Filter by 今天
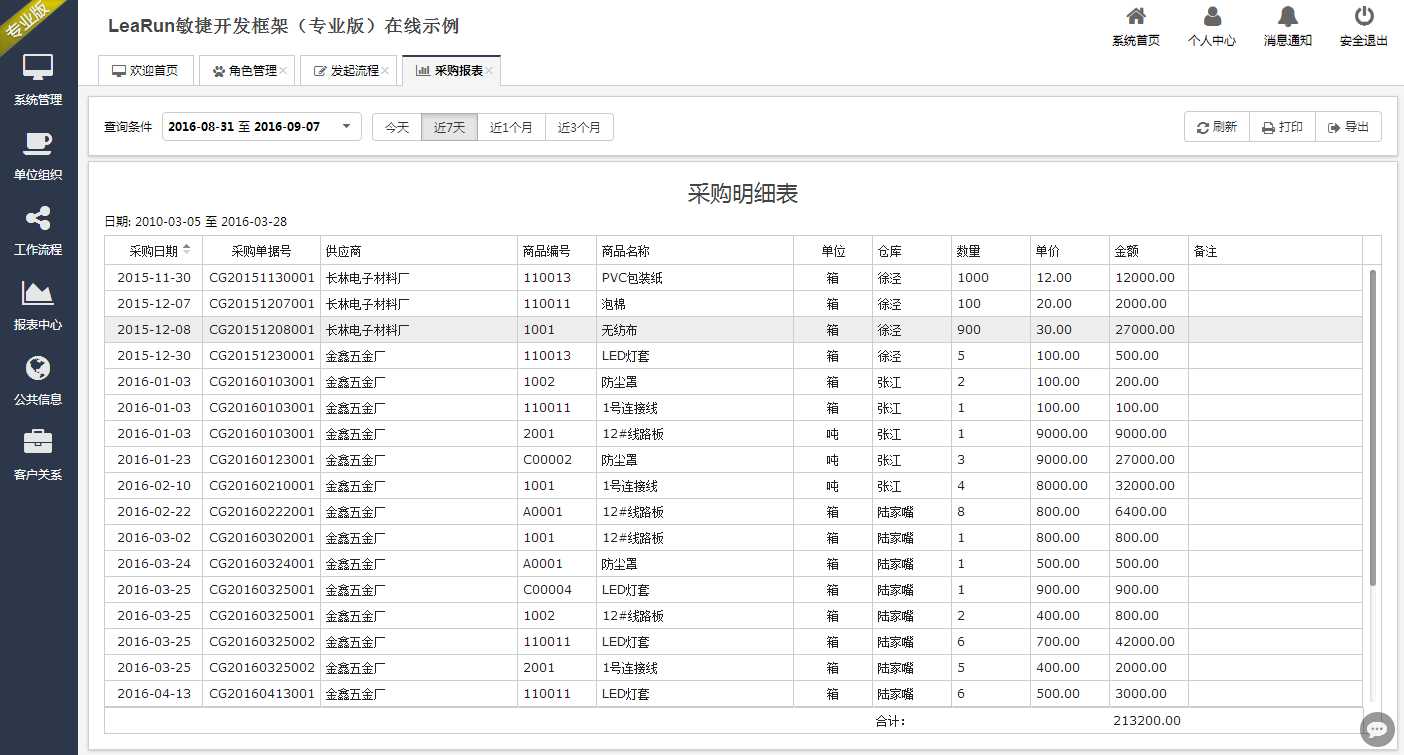This screenshot has height=755, width=1404. (397, 127)
